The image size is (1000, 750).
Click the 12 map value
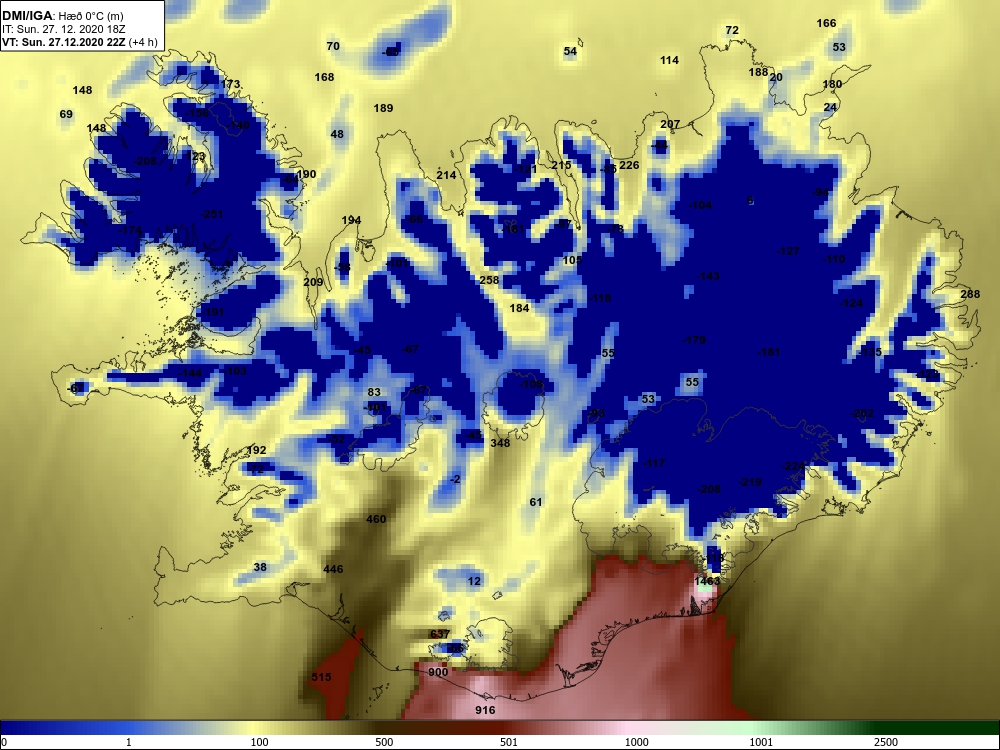[474, 581]
